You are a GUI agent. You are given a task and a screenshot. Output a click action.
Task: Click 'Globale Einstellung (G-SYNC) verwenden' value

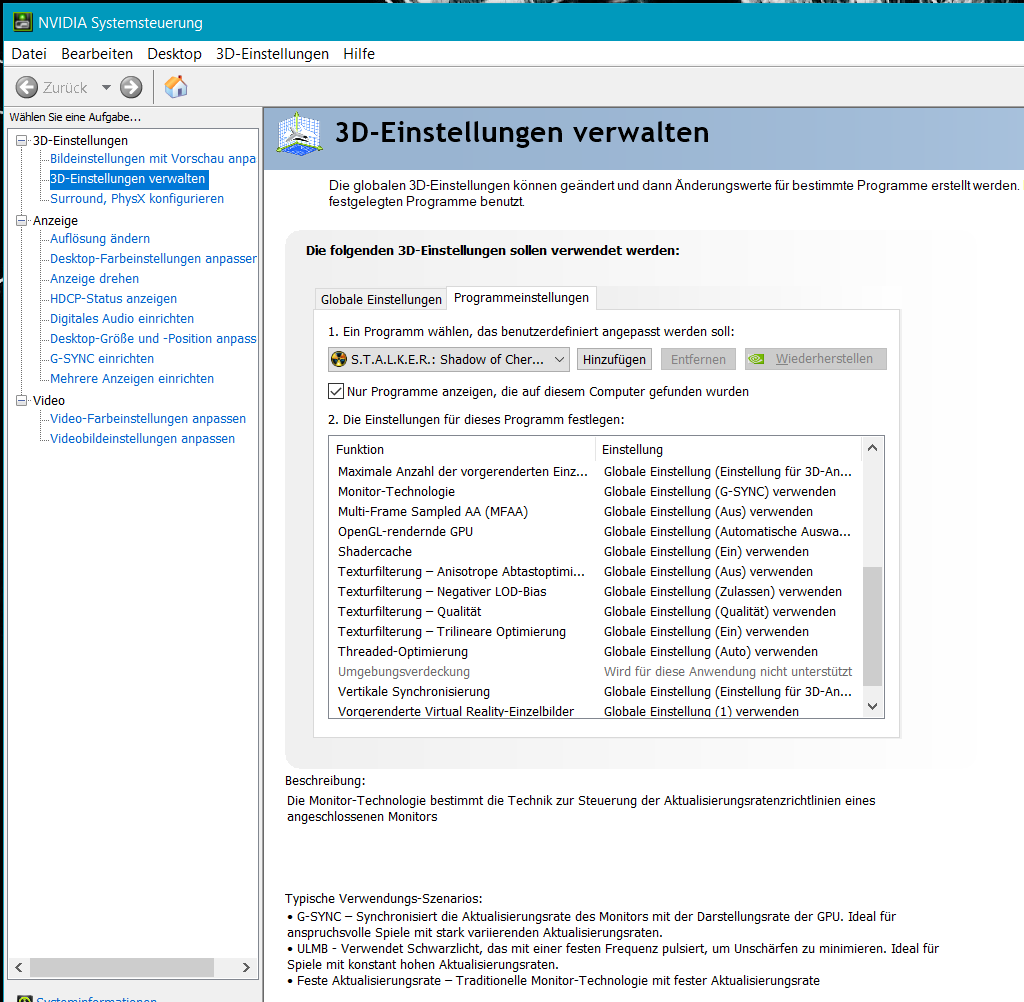point(720,491)
